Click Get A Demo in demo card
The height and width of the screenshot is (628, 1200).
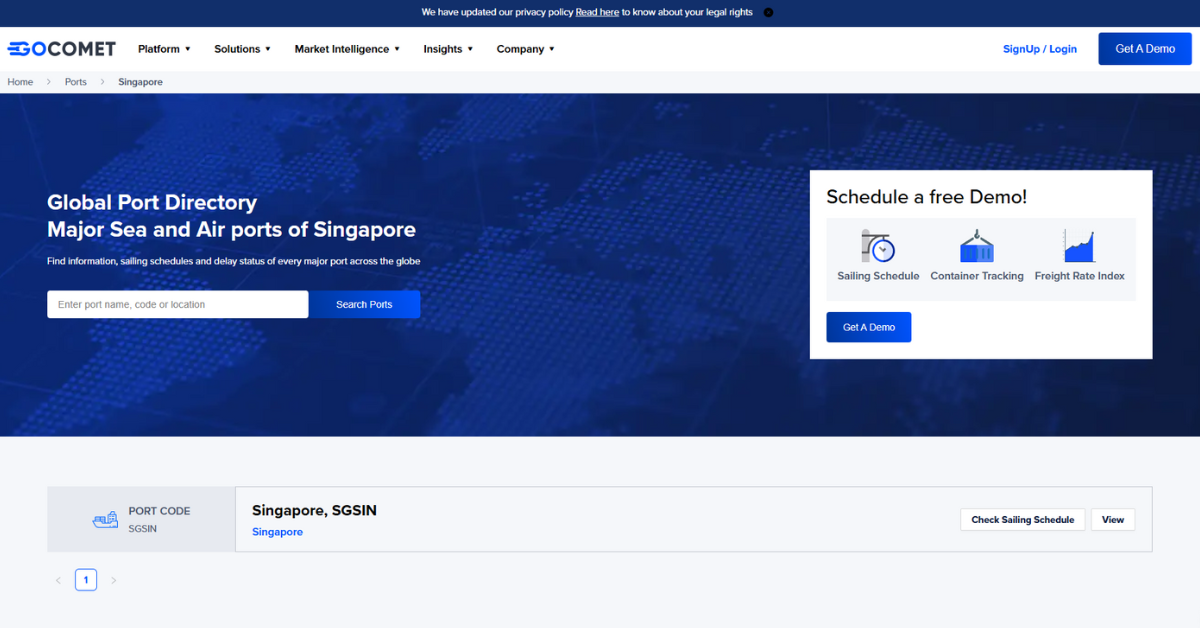pos(869,327)
